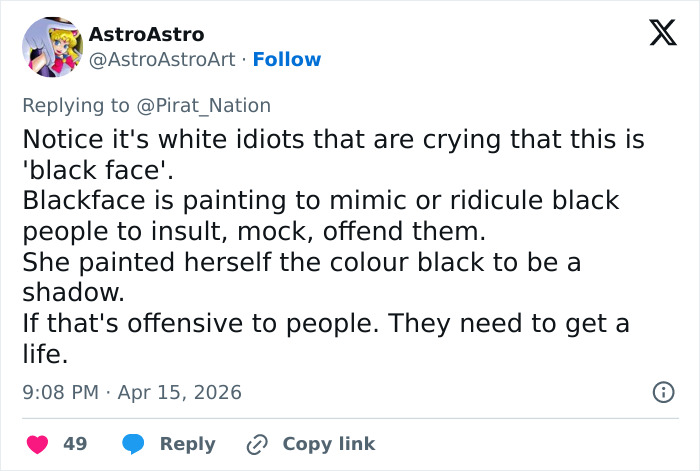Open the @AstroAstroArt handle link
The image size is (700, 471).
[162, 60]
